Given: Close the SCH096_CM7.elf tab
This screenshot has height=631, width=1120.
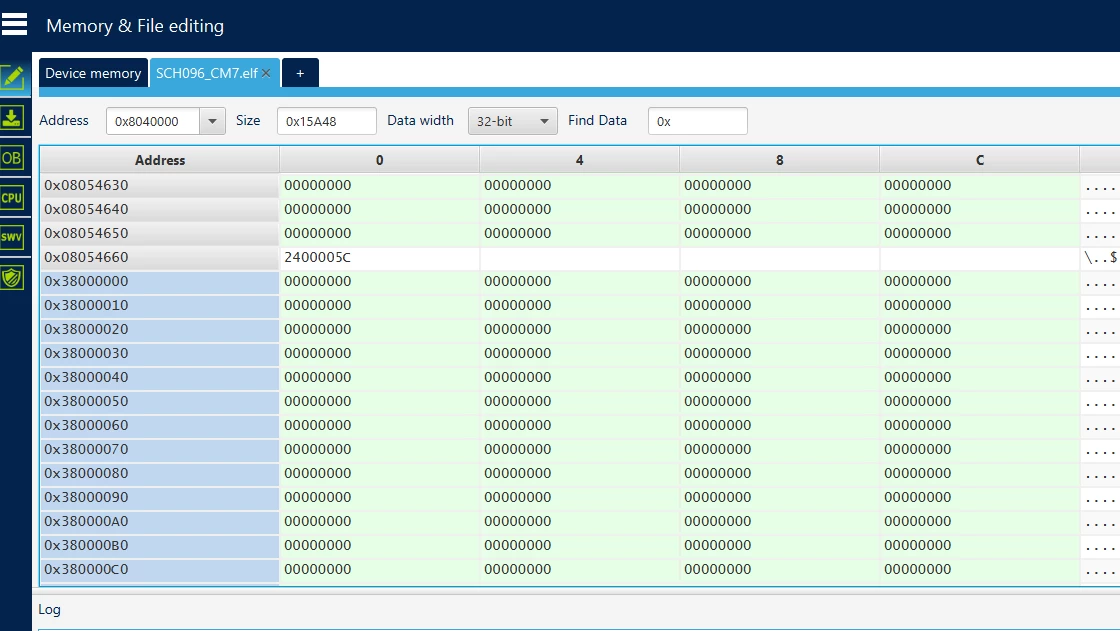Looking at the screenshot, I should pos(266,73).
